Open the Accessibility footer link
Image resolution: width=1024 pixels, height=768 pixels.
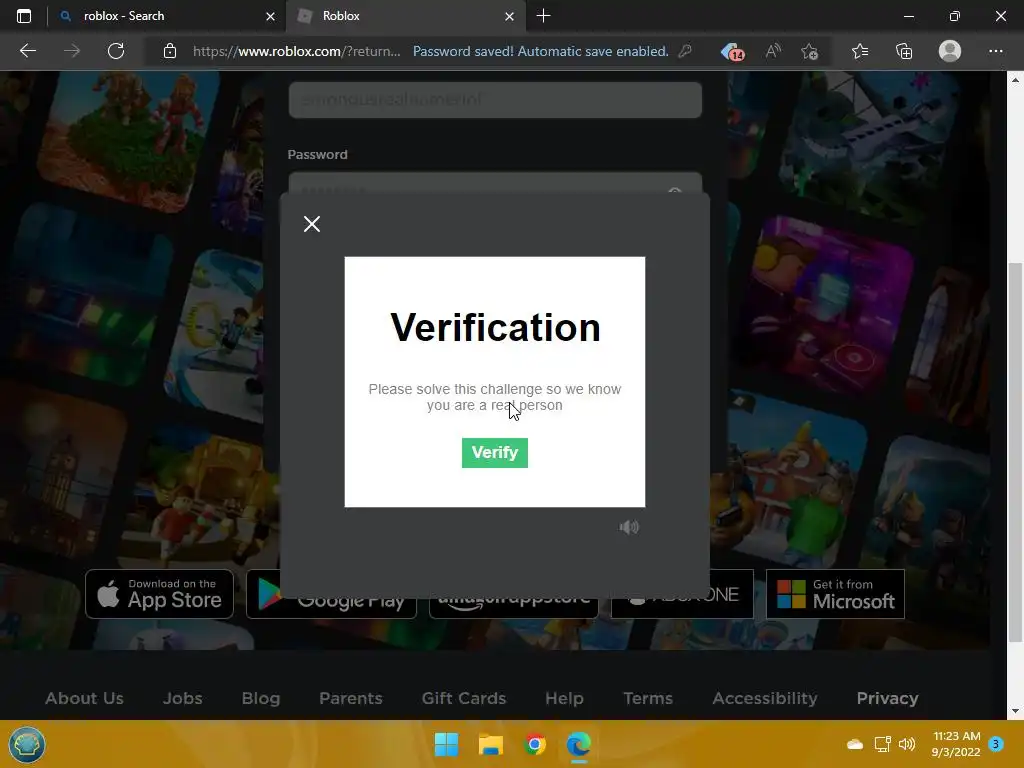tap(765, 698)
